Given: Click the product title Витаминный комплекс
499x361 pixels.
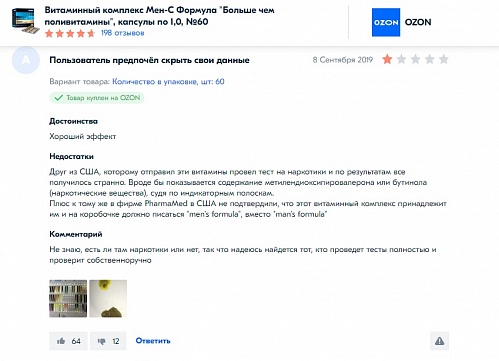Looking at the screenshot, I should (160, 16).
